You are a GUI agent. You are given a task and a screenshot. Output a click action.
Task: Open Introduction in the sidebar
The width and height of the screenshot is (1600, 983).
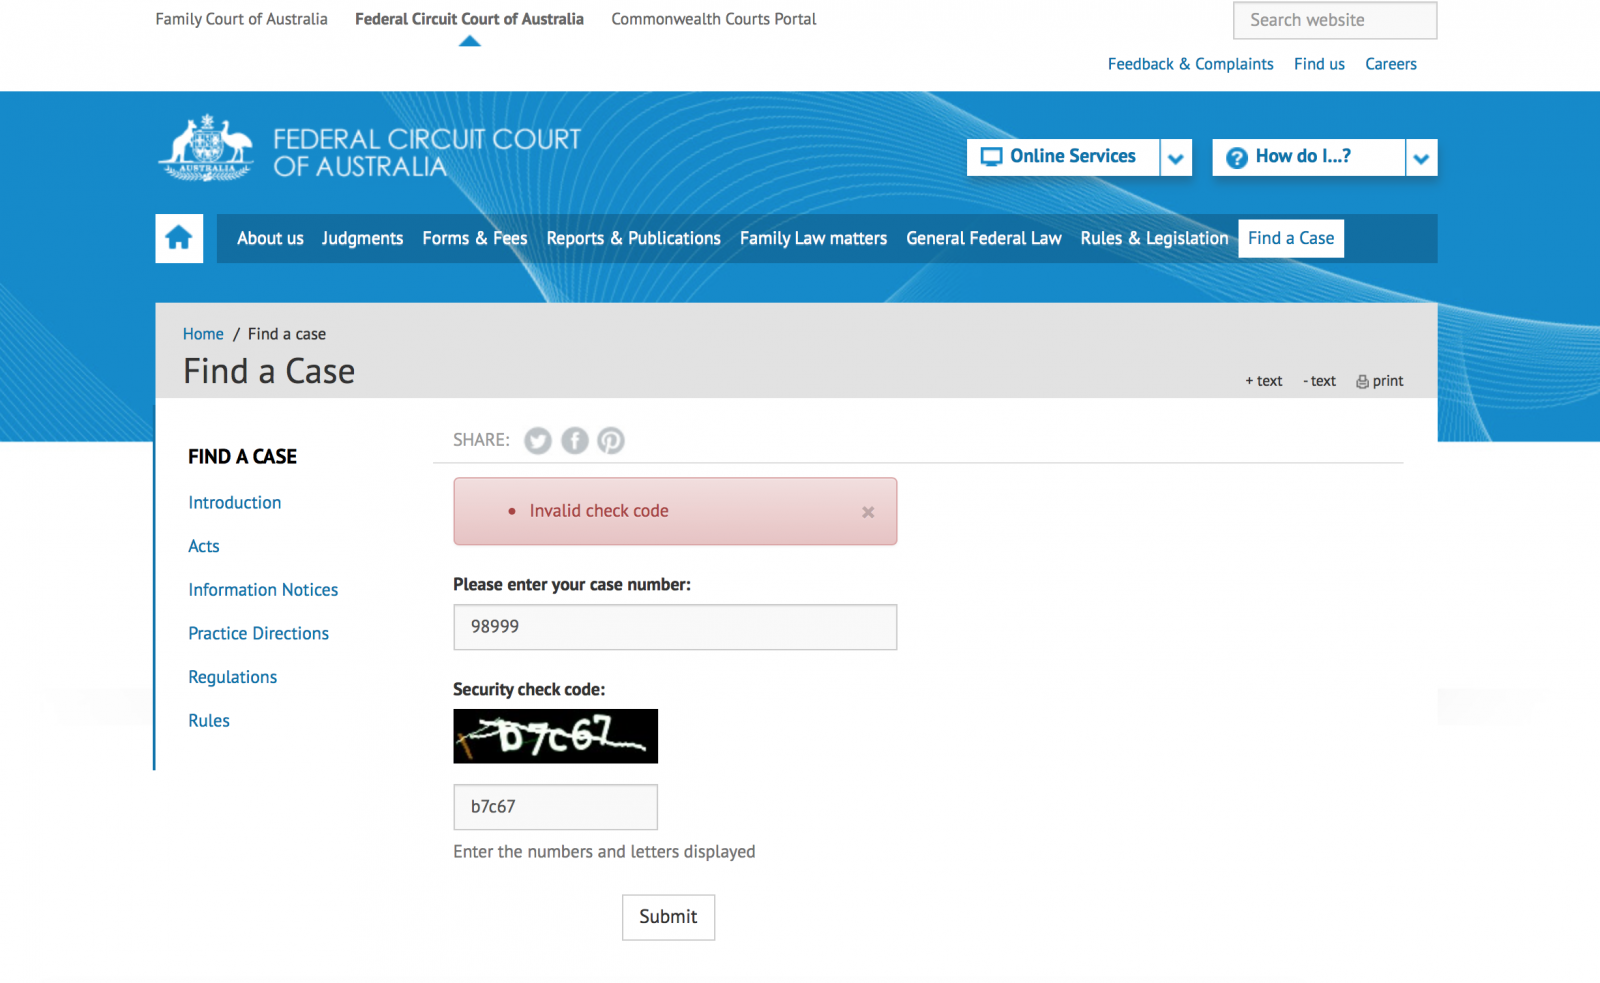pos(235,503)
